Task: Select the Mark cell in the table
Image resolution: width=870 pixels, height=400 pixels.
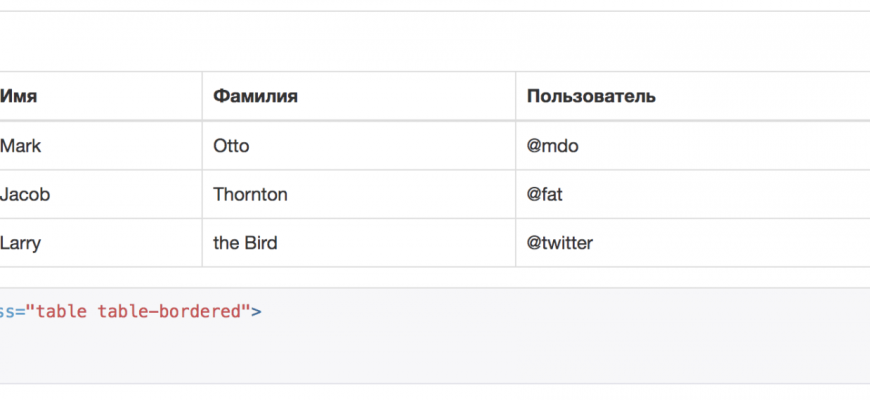Action: [21, 146]
